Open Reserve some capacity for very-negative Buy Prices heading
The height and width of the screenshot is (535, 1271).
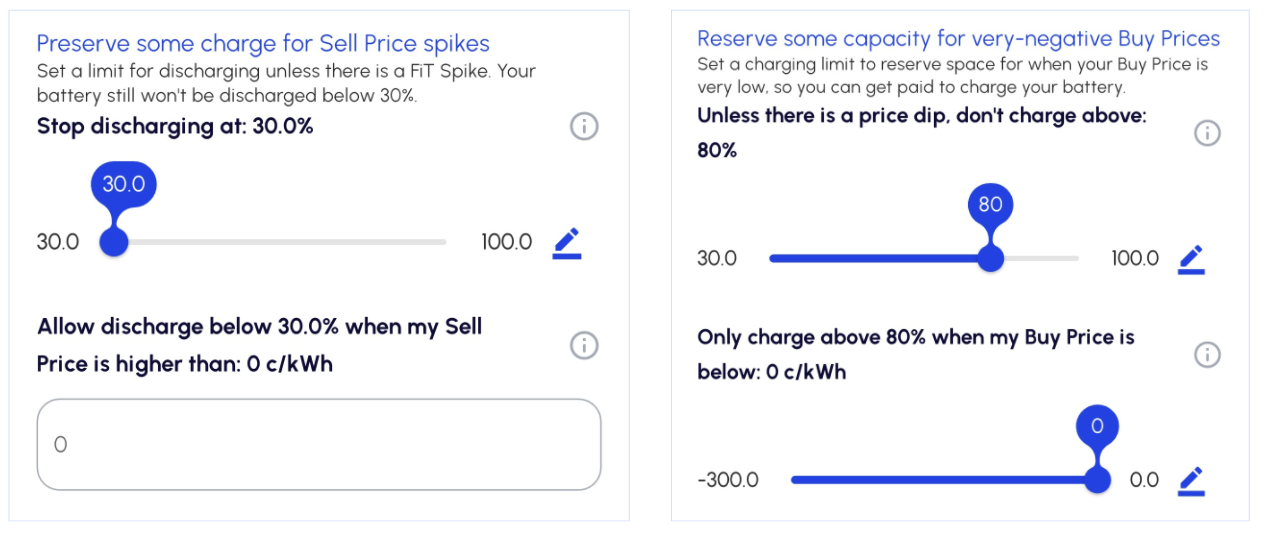click(x=958, y=39)
